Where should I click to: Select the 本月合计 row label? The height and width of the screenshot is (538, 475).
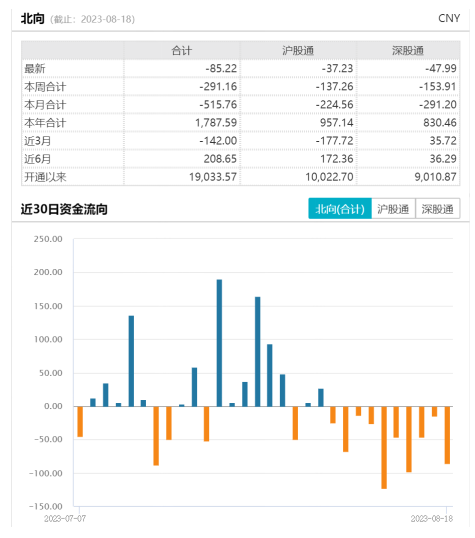click(x=45, y=104)
